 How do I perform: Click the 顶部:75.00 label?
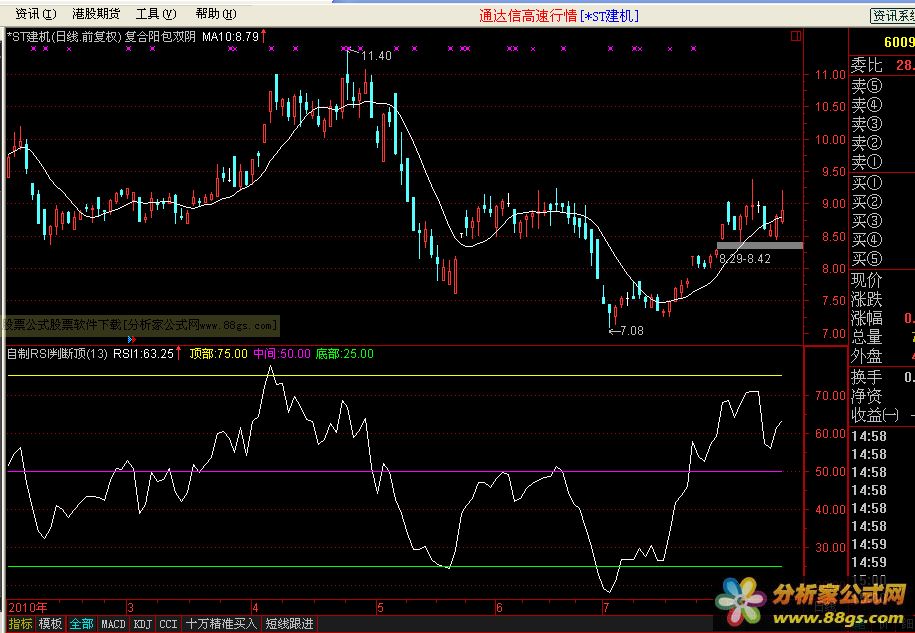219,354
